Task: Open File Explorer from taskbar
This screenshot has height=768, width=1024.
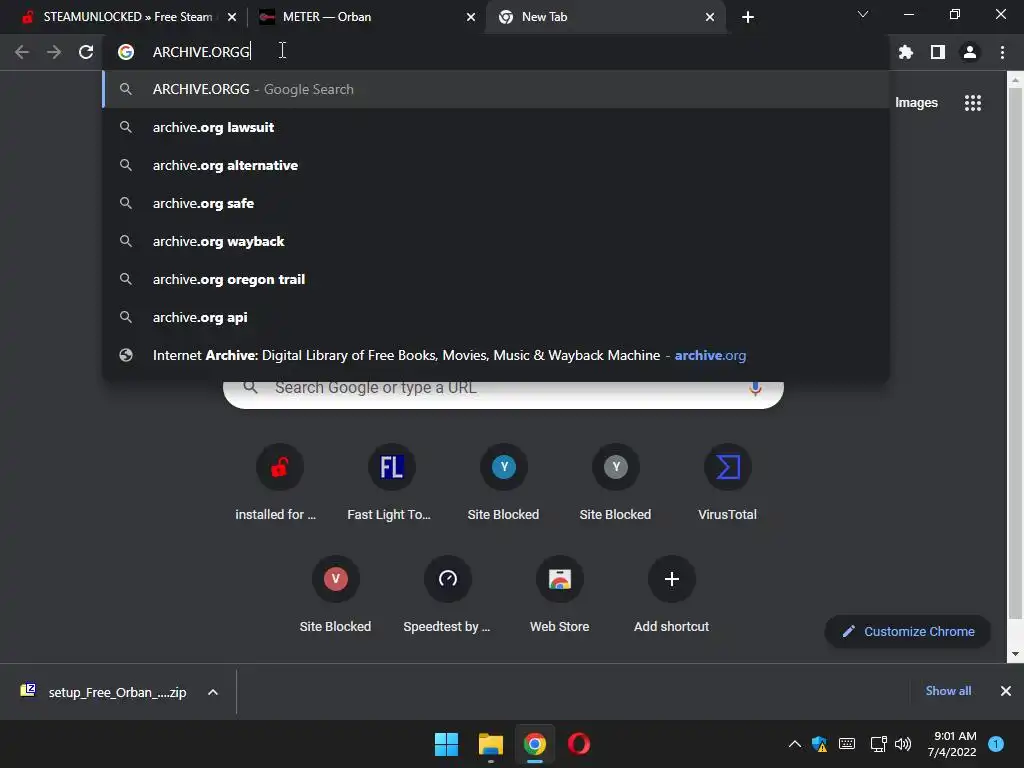Action: 490,744
